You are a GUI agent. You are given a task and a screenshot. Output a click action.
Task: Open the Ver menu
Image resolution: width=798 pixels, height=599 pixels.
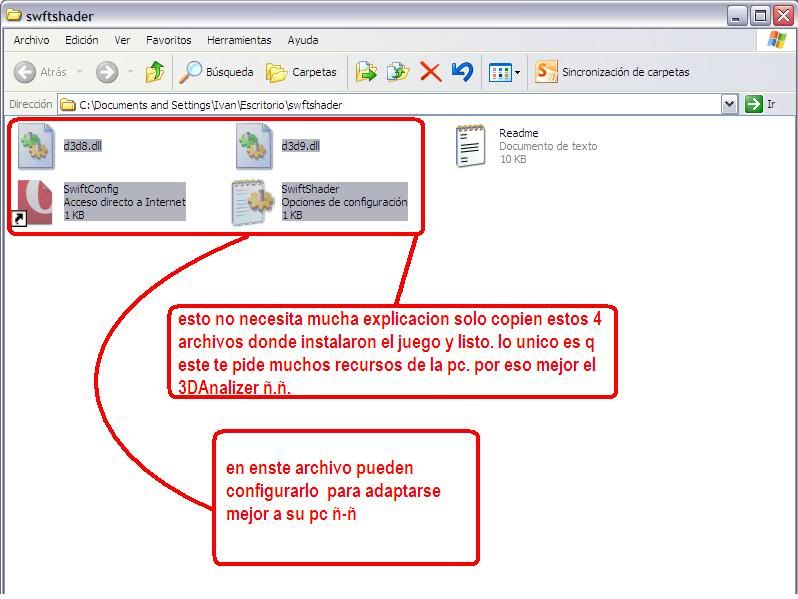click(x=122, y=40)
